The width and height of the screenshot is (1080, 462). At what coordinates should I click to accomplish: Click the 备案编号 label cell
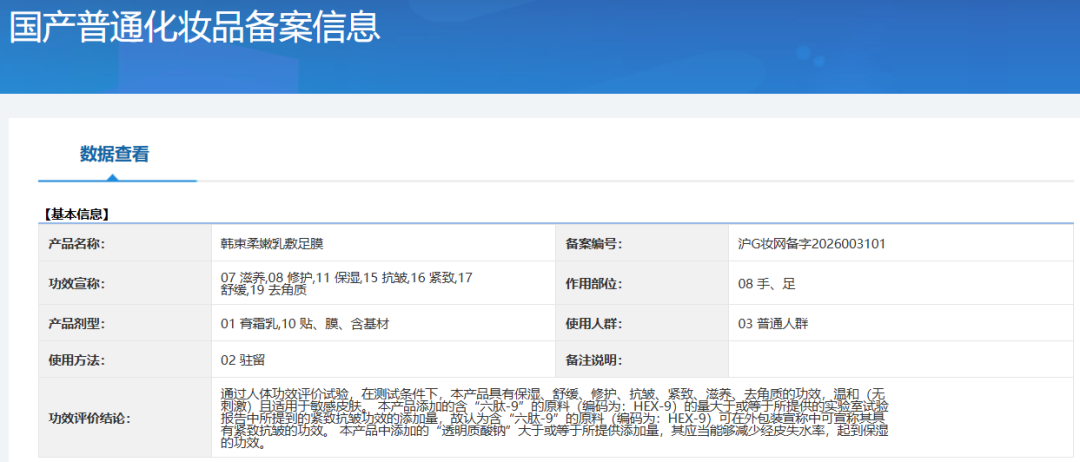click(x=593, y=244)
